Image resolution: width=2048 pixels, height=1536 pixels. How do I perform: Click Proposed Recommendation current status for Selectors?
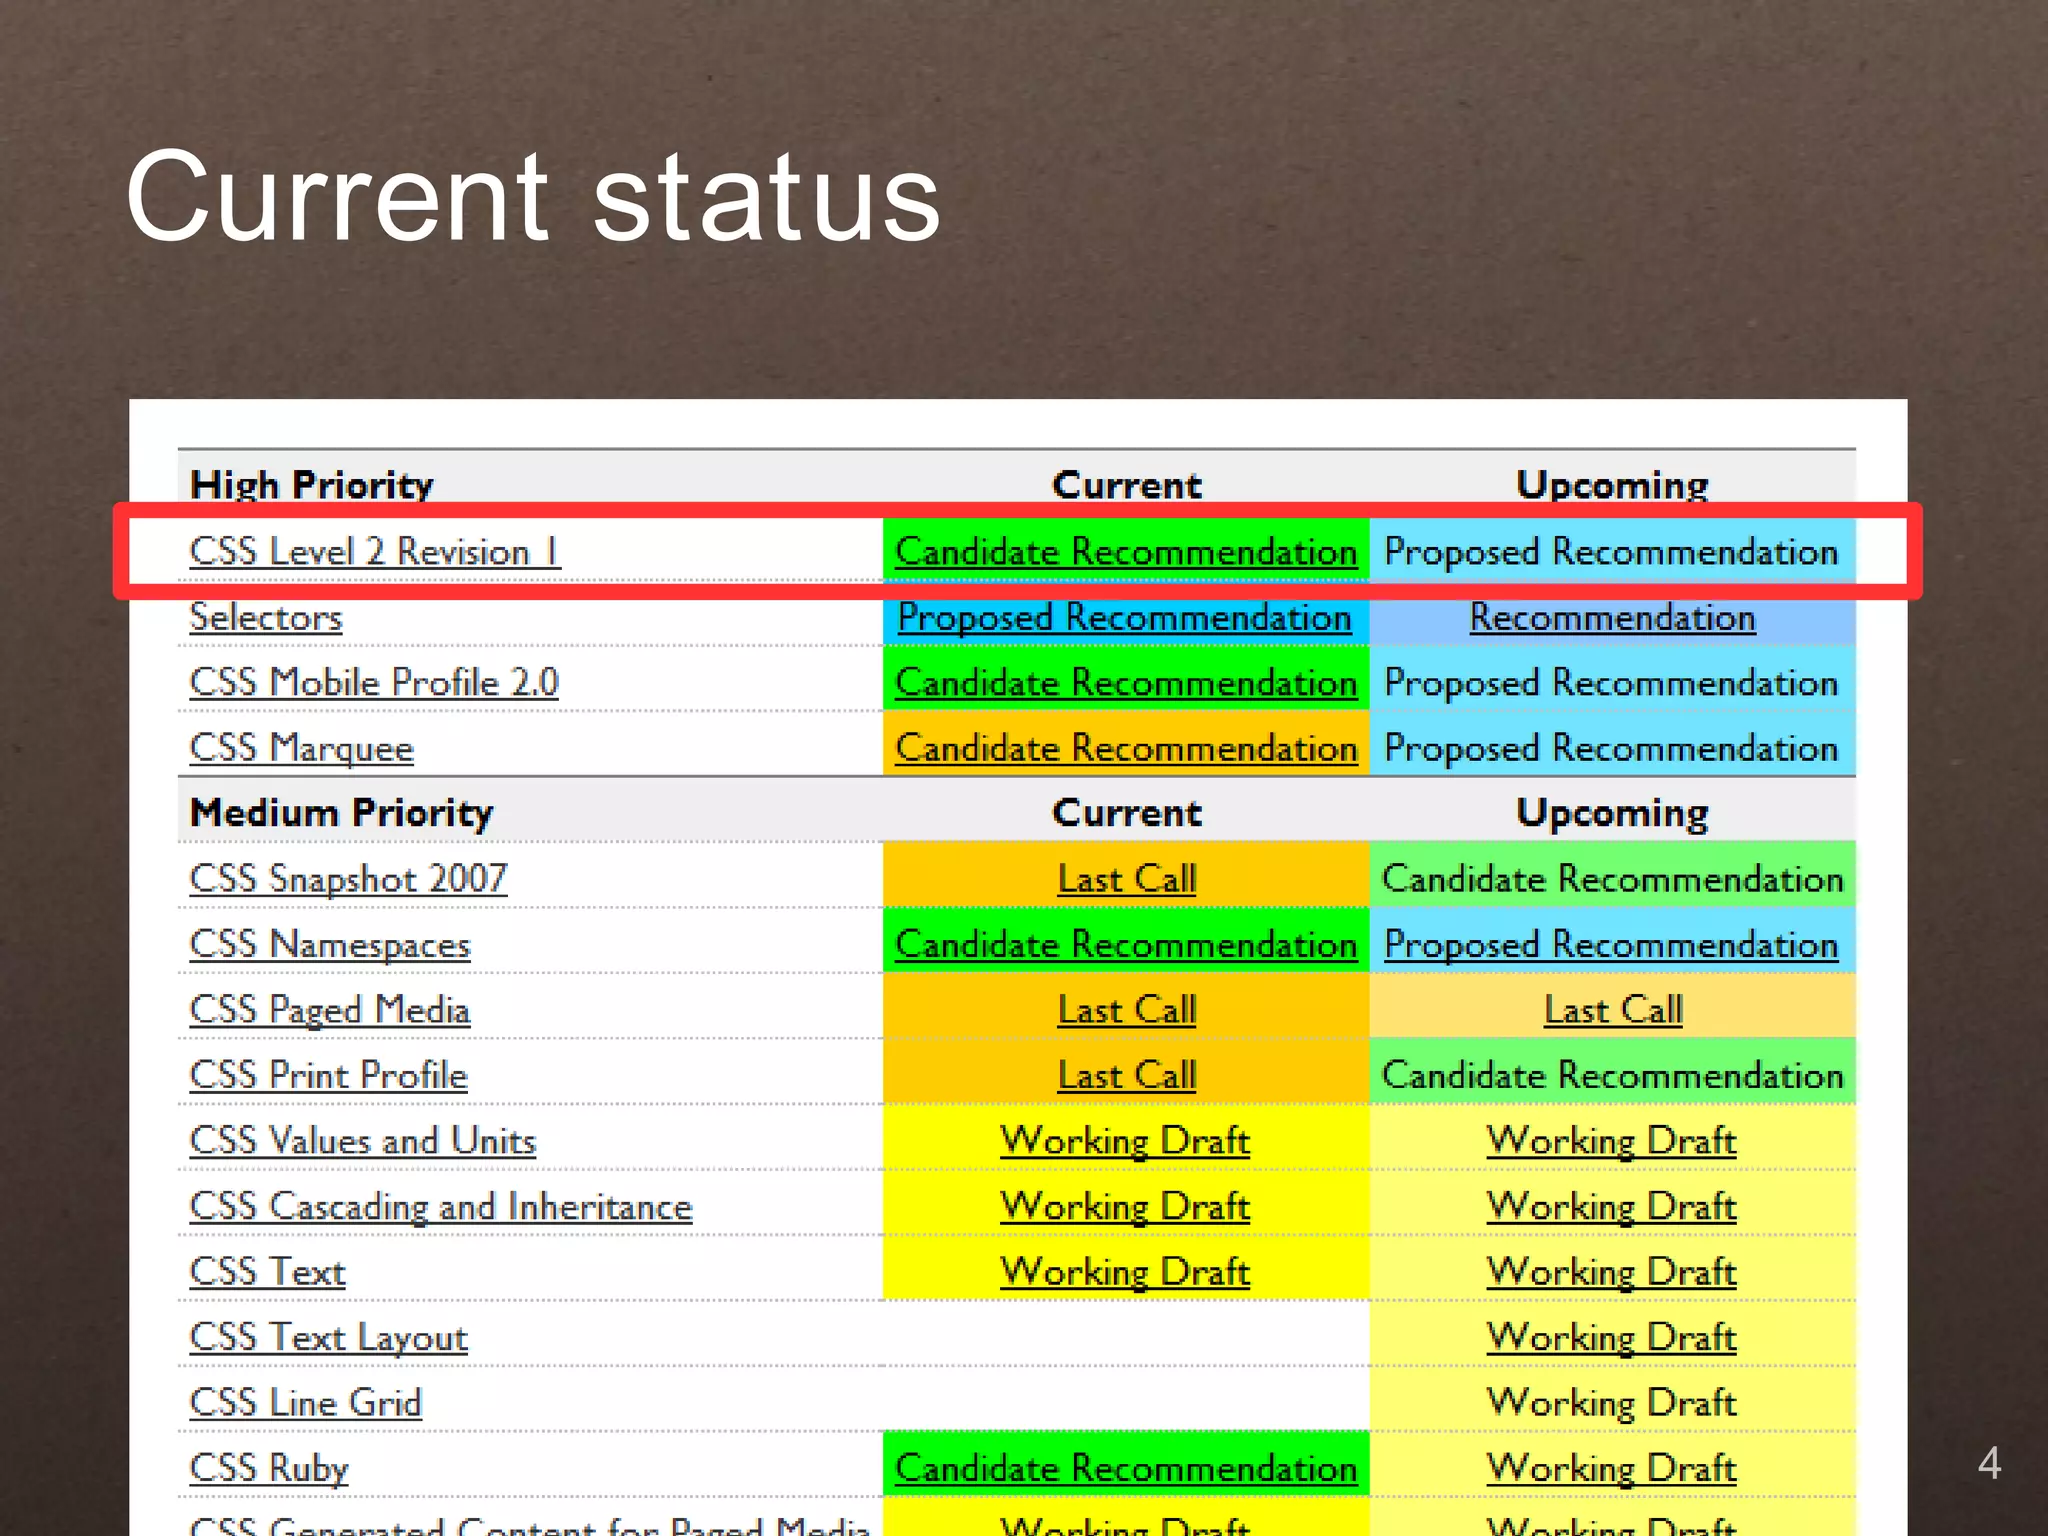click(x=1125, y=617)
